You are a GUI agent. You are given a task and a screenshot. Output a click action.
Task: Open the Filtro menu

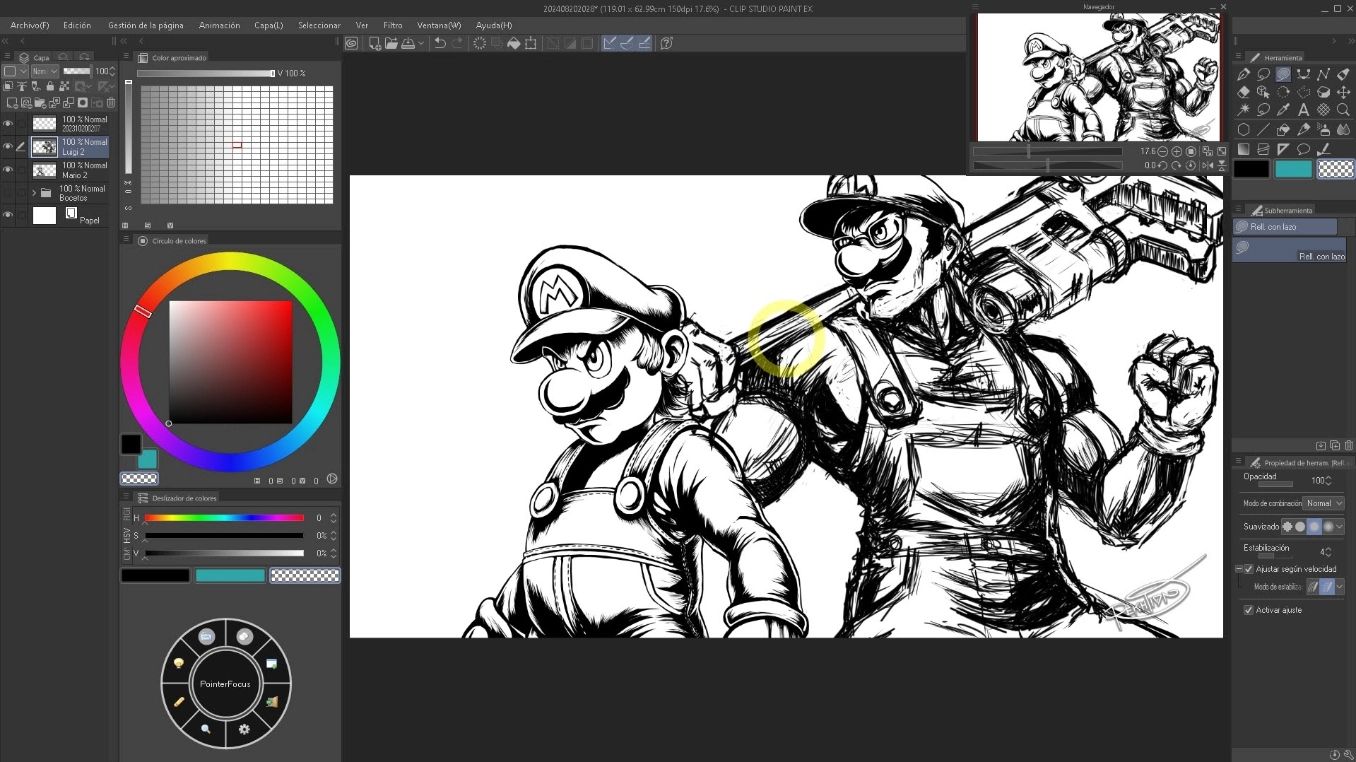[x=393, y=25]
